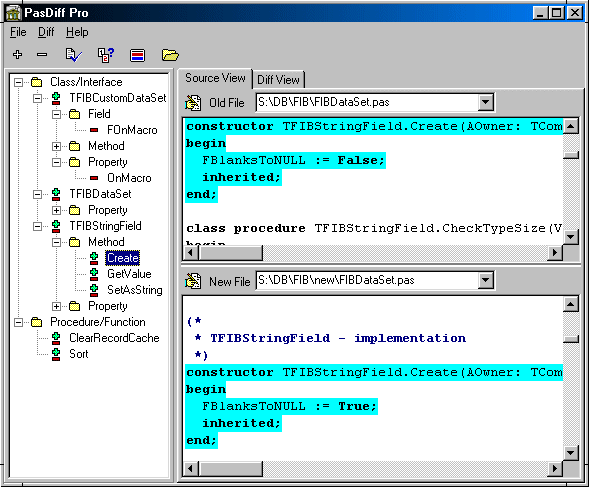Click the new file scroll down arrow
589x487 pixels.
coord(571,452)
